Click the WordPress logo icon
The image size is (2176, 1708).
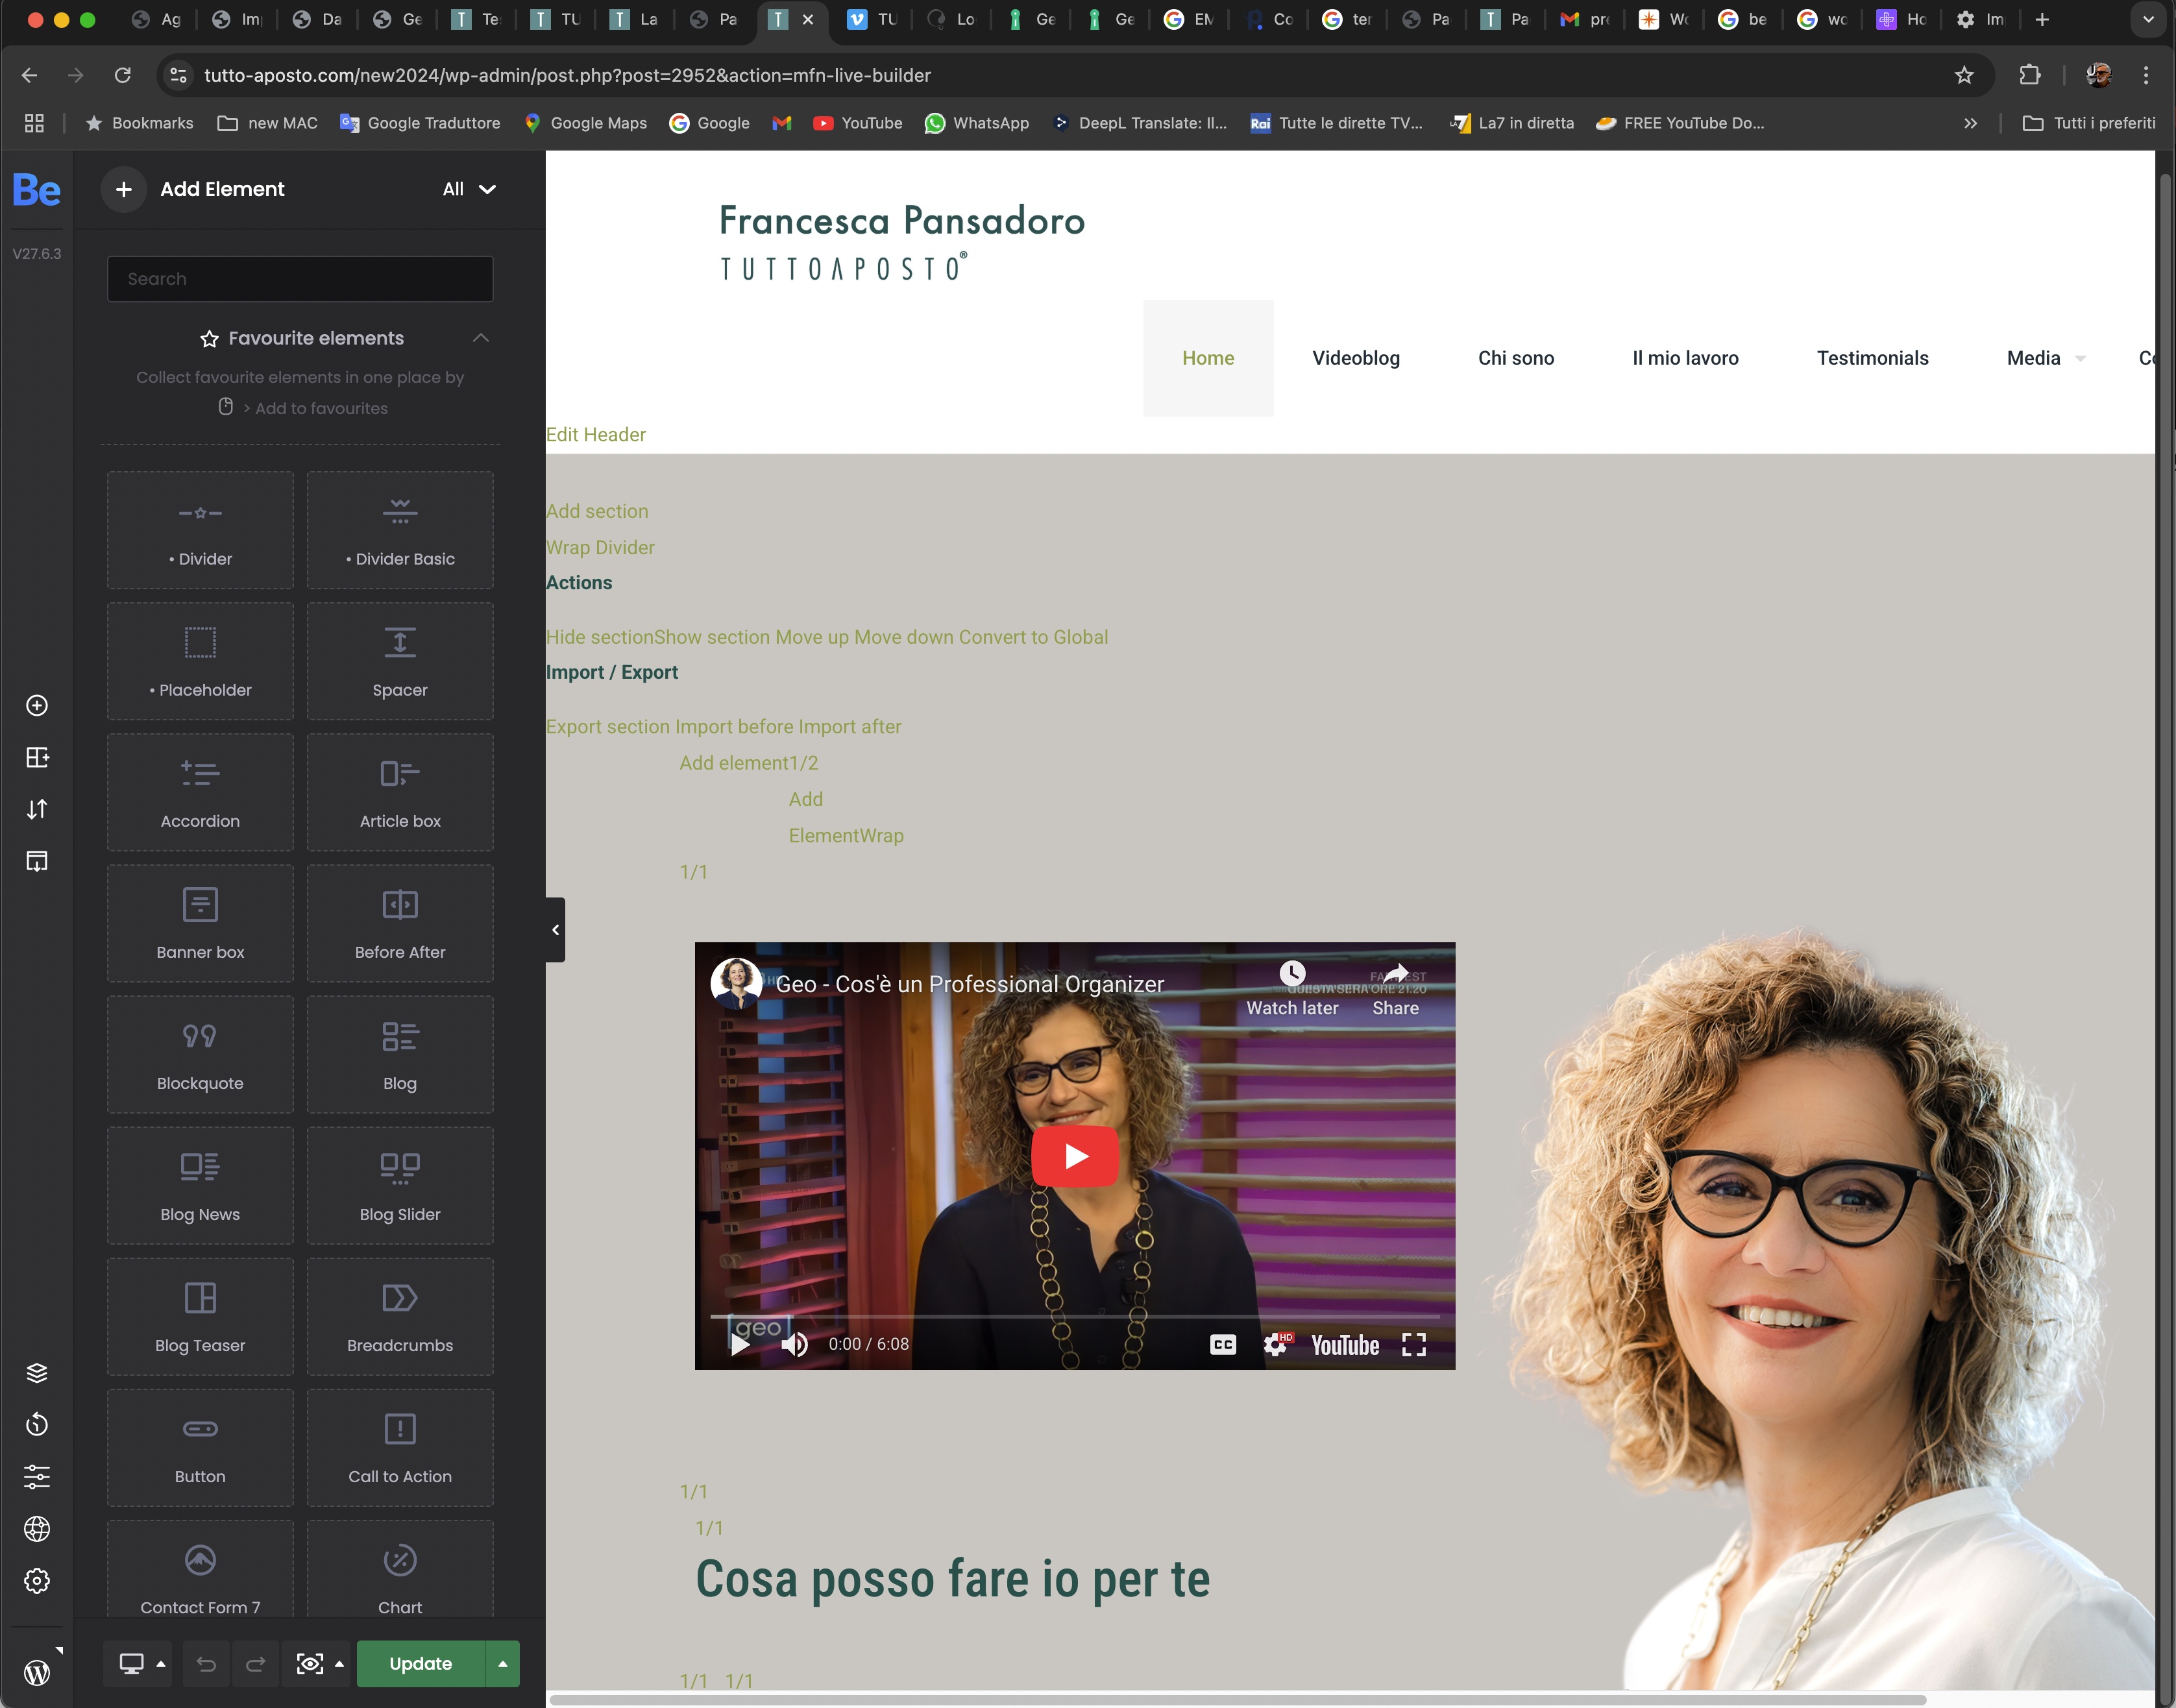tap(37, 1672)
